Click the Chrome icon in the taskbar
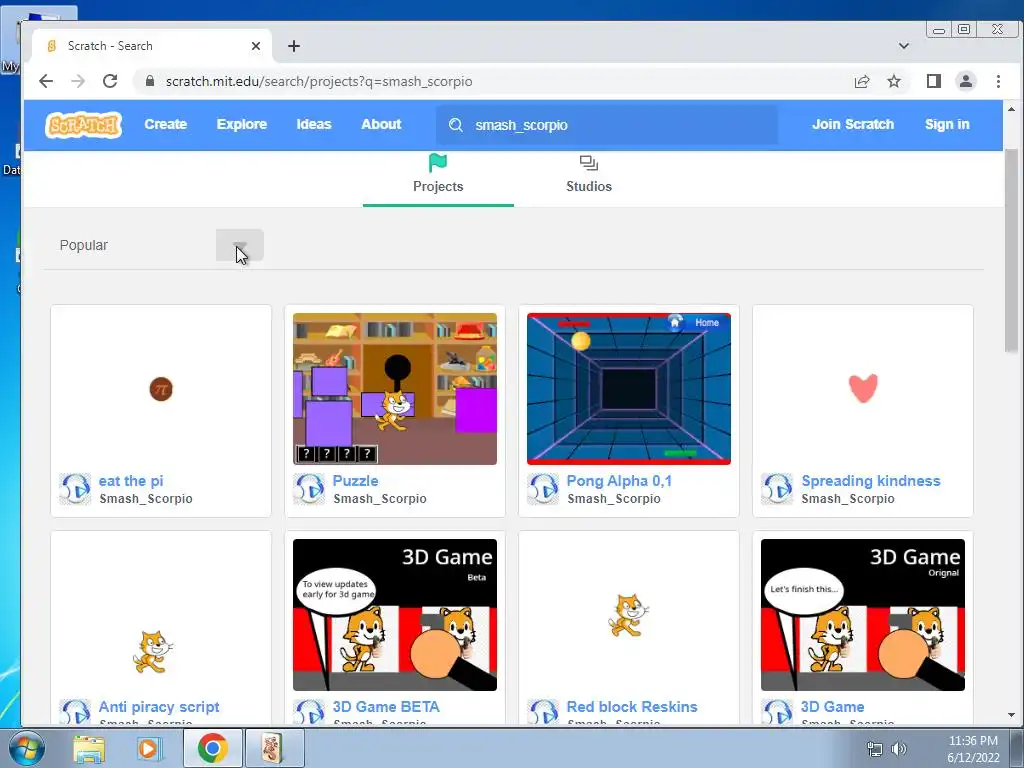The width and height of the screenshot is (1024, 768). pyautogui.click(x=212, y=748)
